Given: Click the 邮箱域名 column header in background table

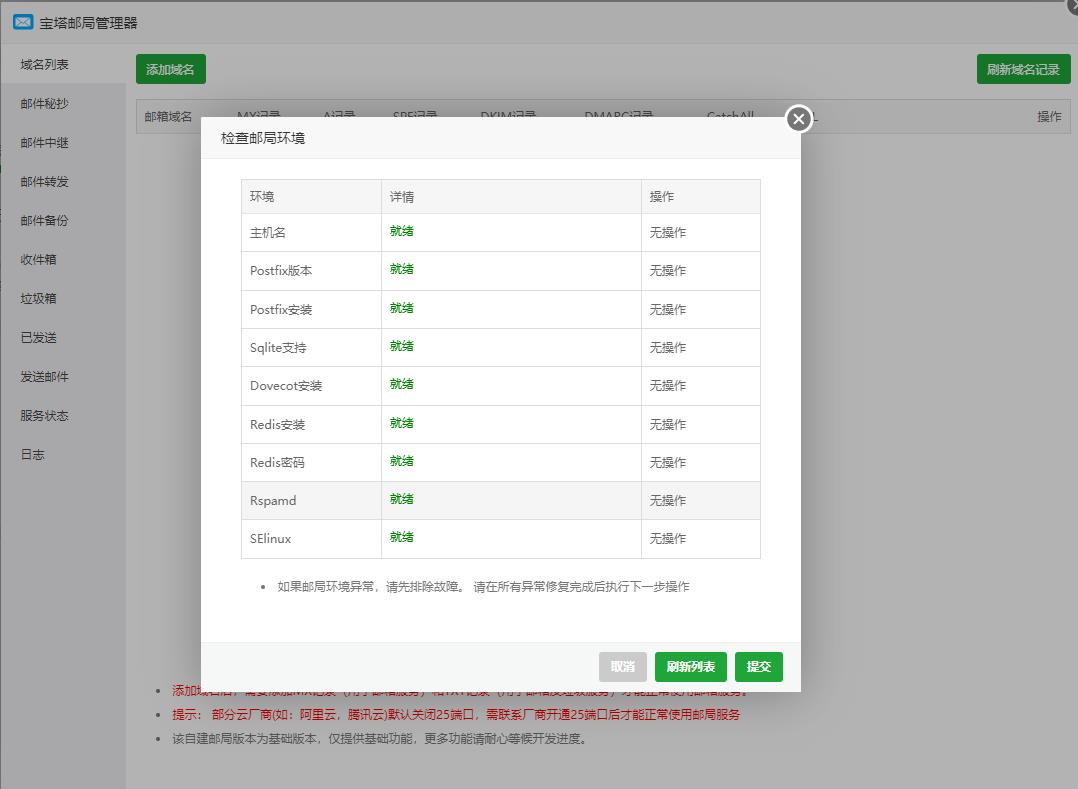Looking at the screenshot, I should pyautogui.click(x=168, y=117).
